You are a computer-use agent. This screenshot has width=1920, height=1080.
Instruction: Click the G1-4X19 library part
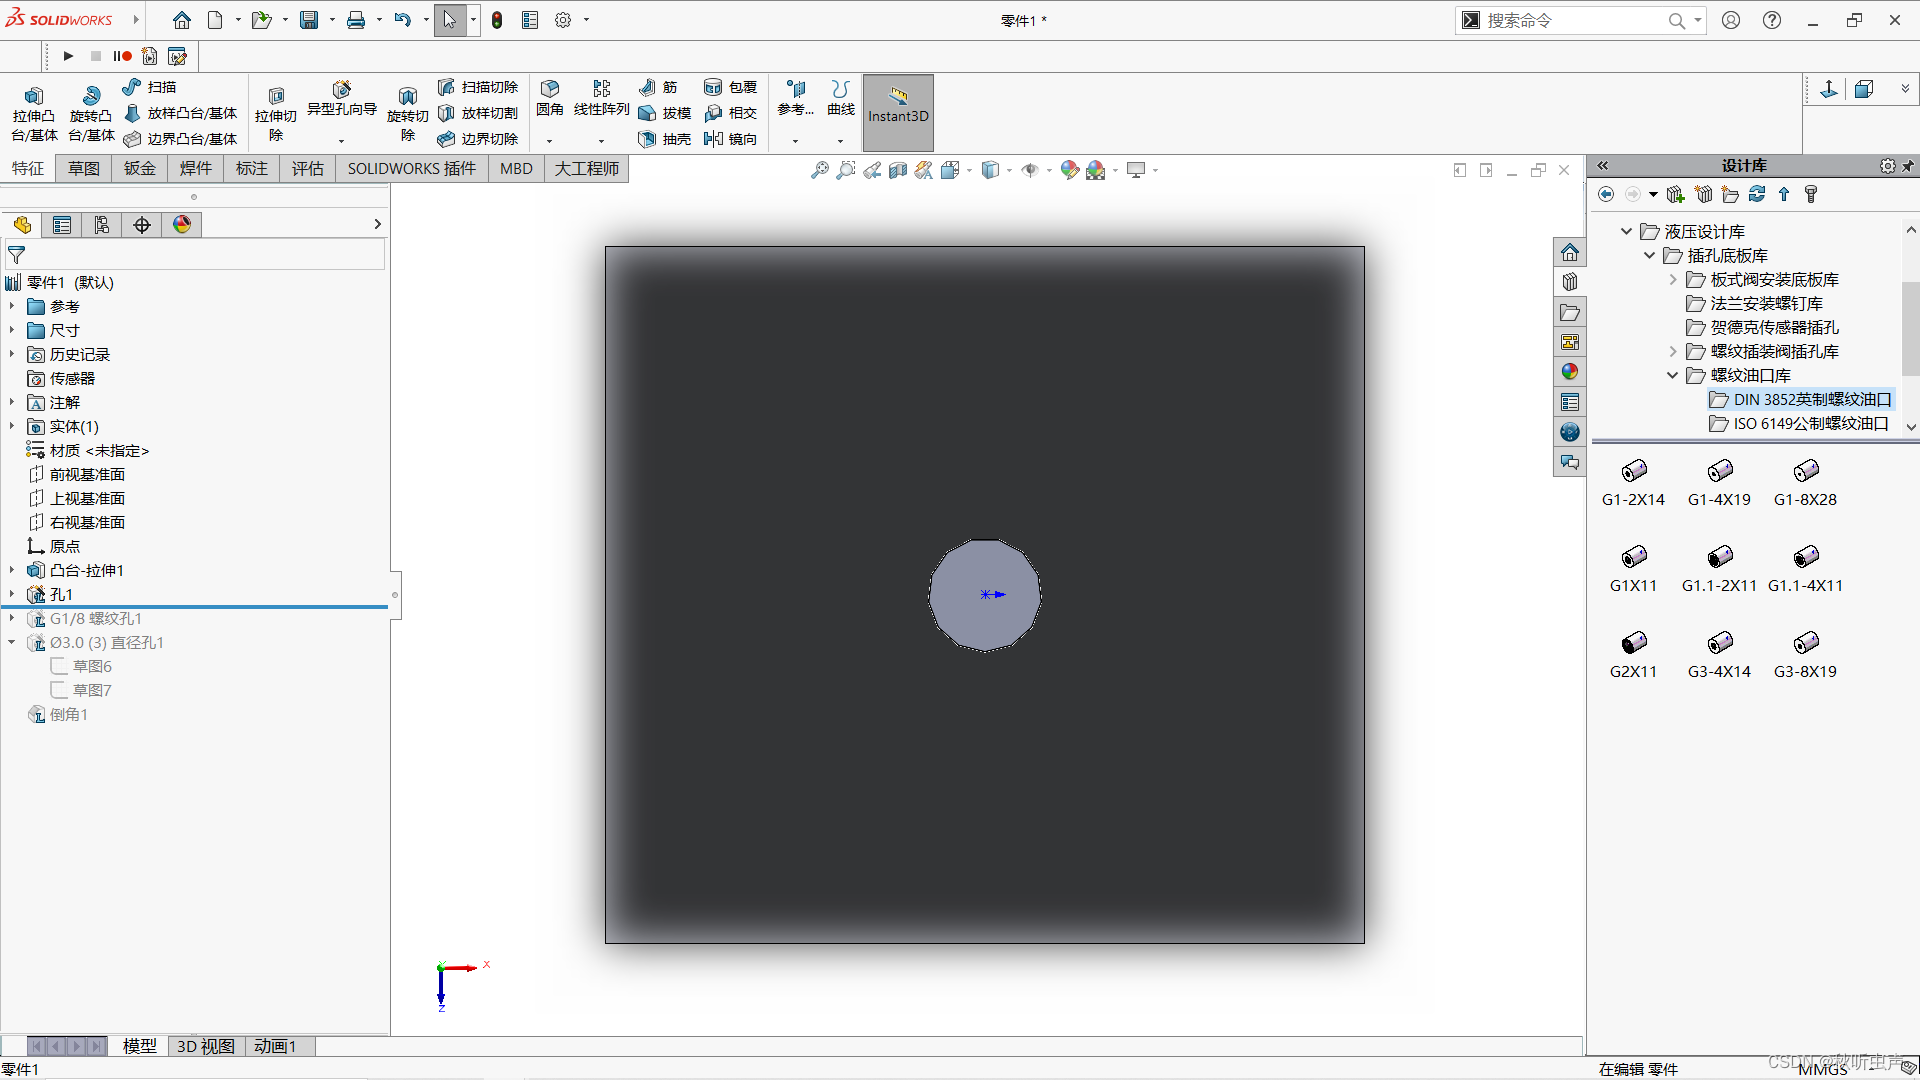click(1719, 483)
